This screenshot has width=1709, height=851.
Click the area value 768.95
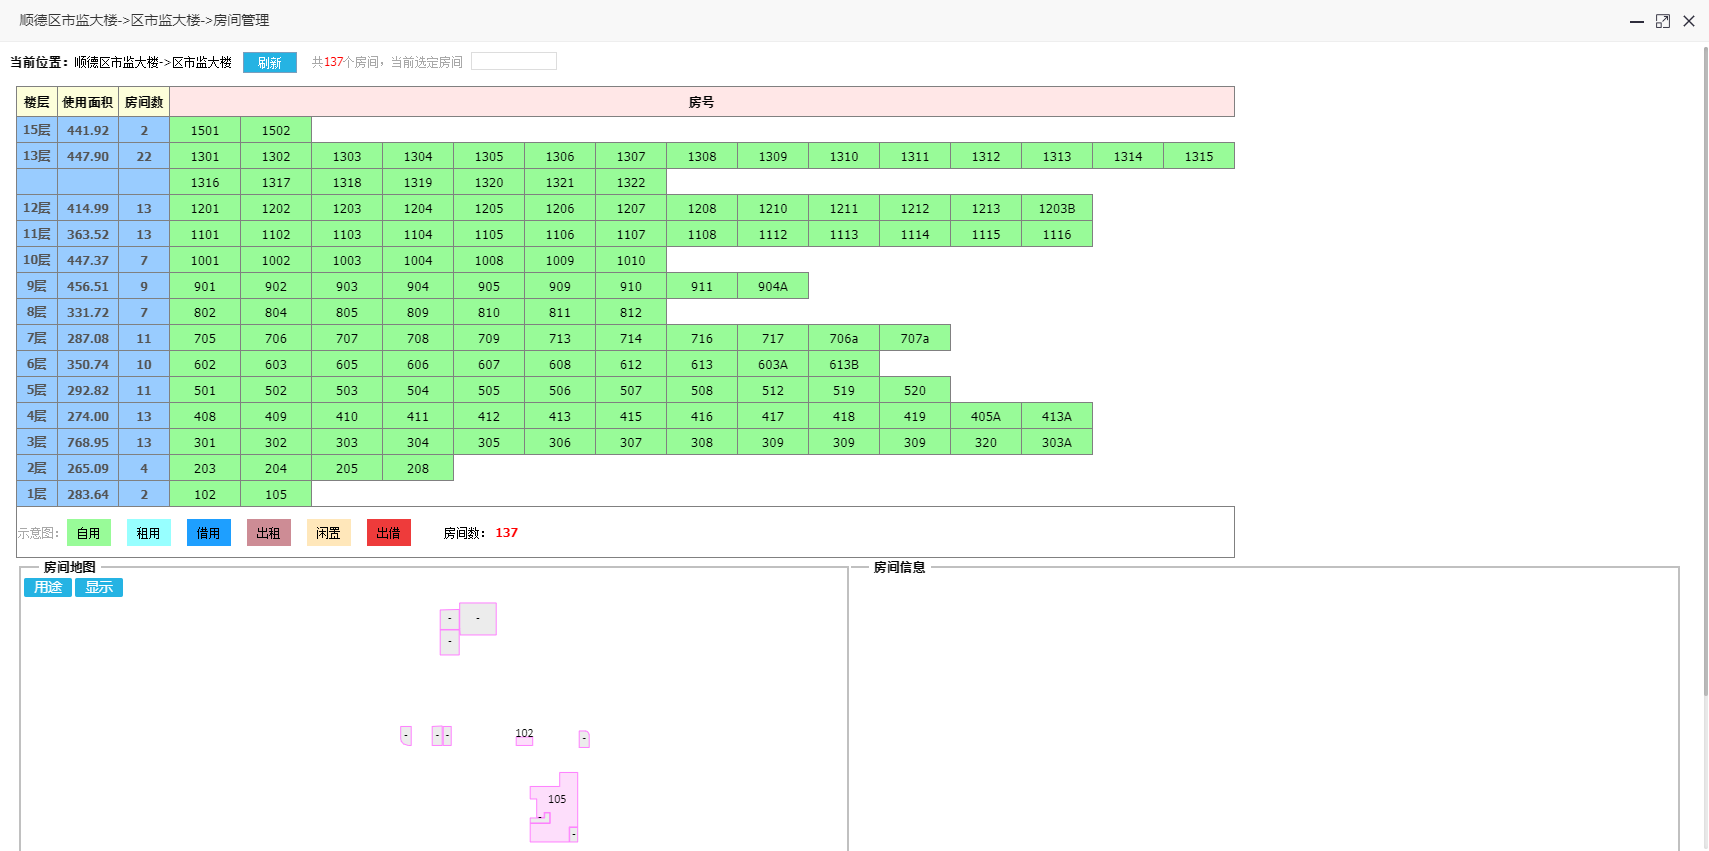tap(88, 442)
